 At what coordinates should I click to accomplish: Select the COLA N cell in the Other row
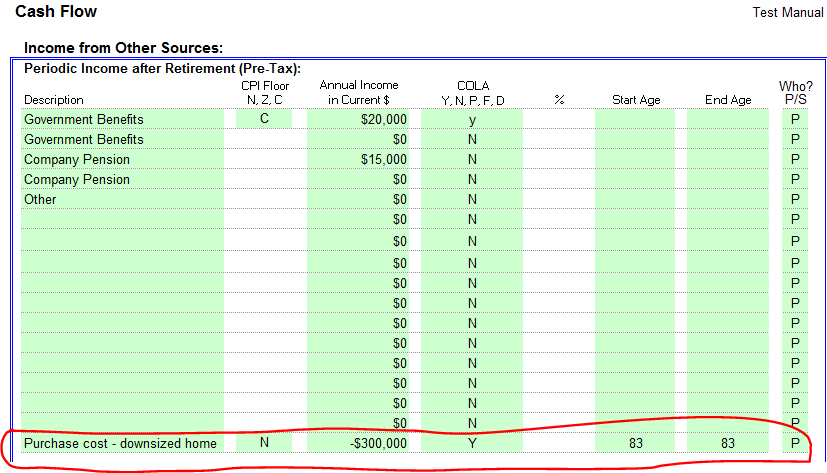coord(472,200)
